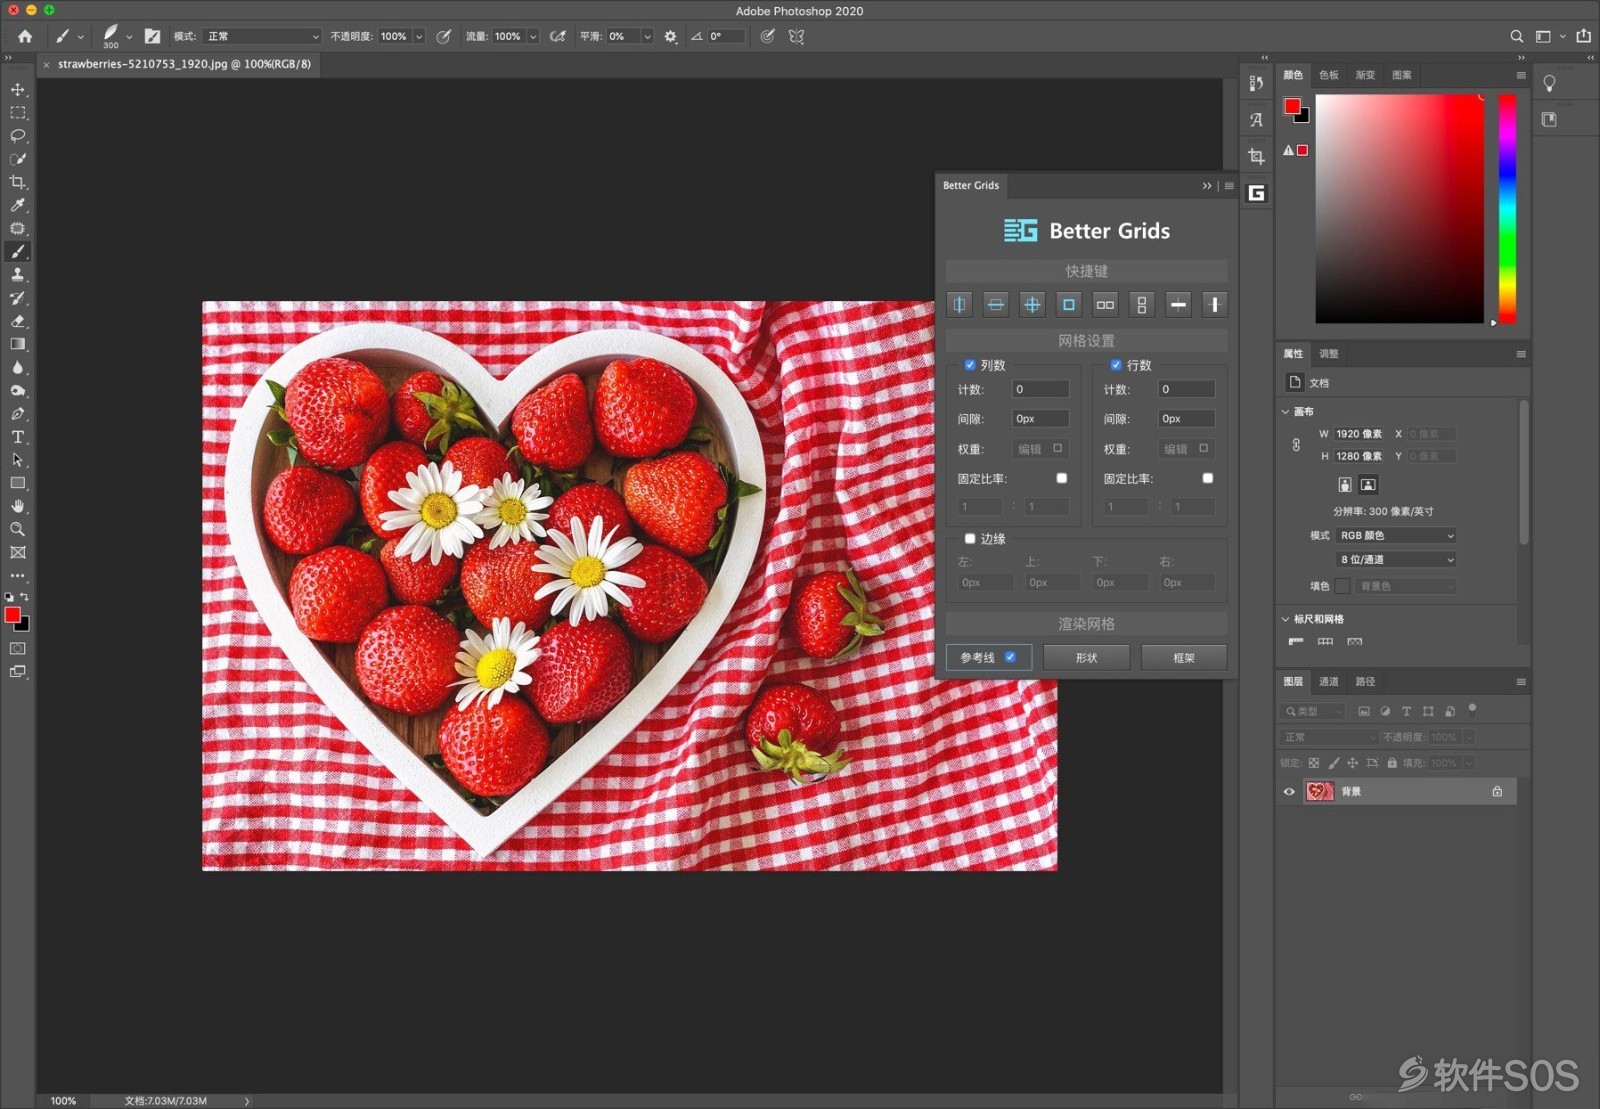
Task: Click the 背景 layer thumbnail
Action: (1320, 792)
